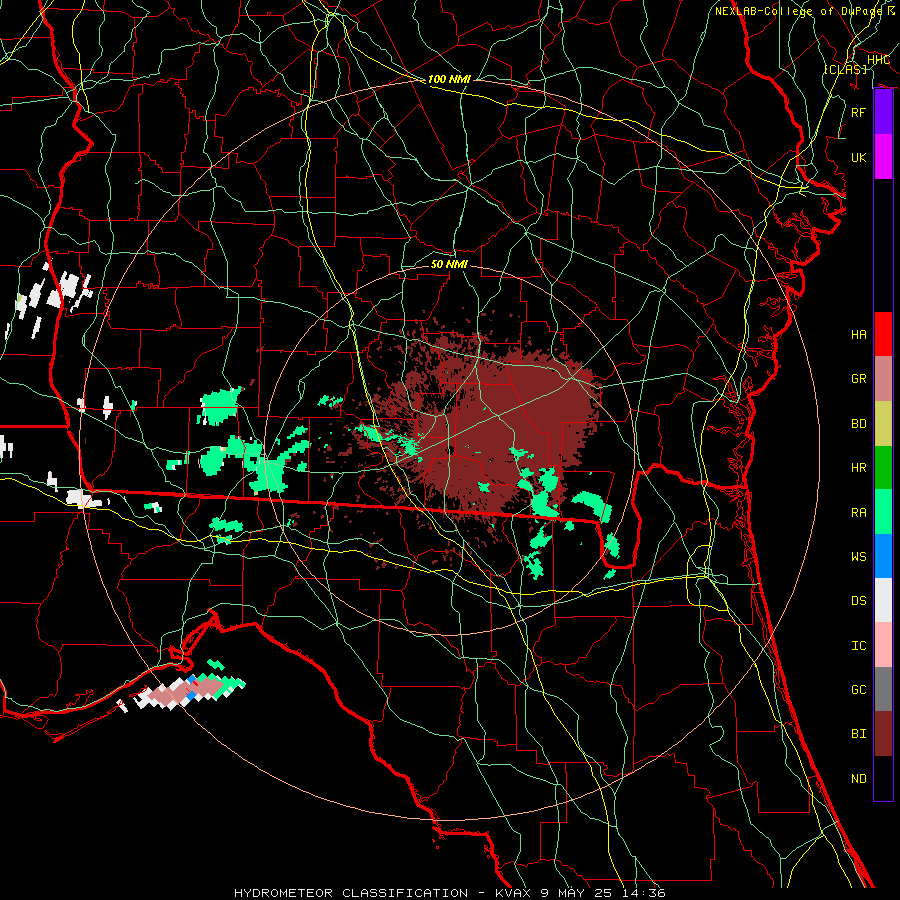Click the 'WS' legend label
Viewport: 900px width, 900px height.
(859, 557)
